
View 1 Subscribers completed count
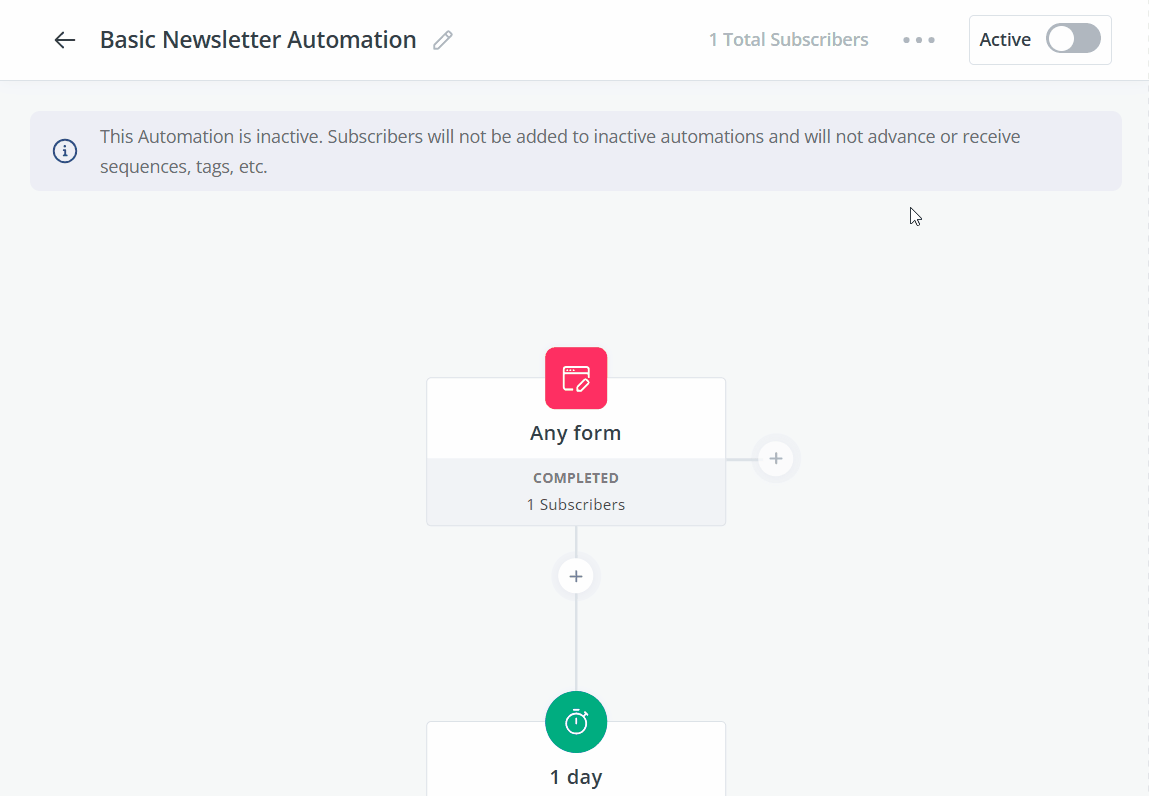[x=576, y=504]
